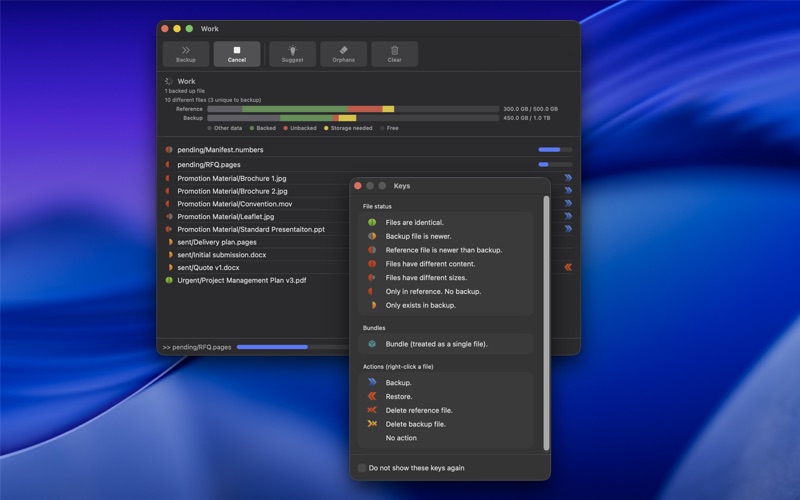Select pending/RFQ.pages file row
This screenshot has height=500, width=800.
coord(368,164)
